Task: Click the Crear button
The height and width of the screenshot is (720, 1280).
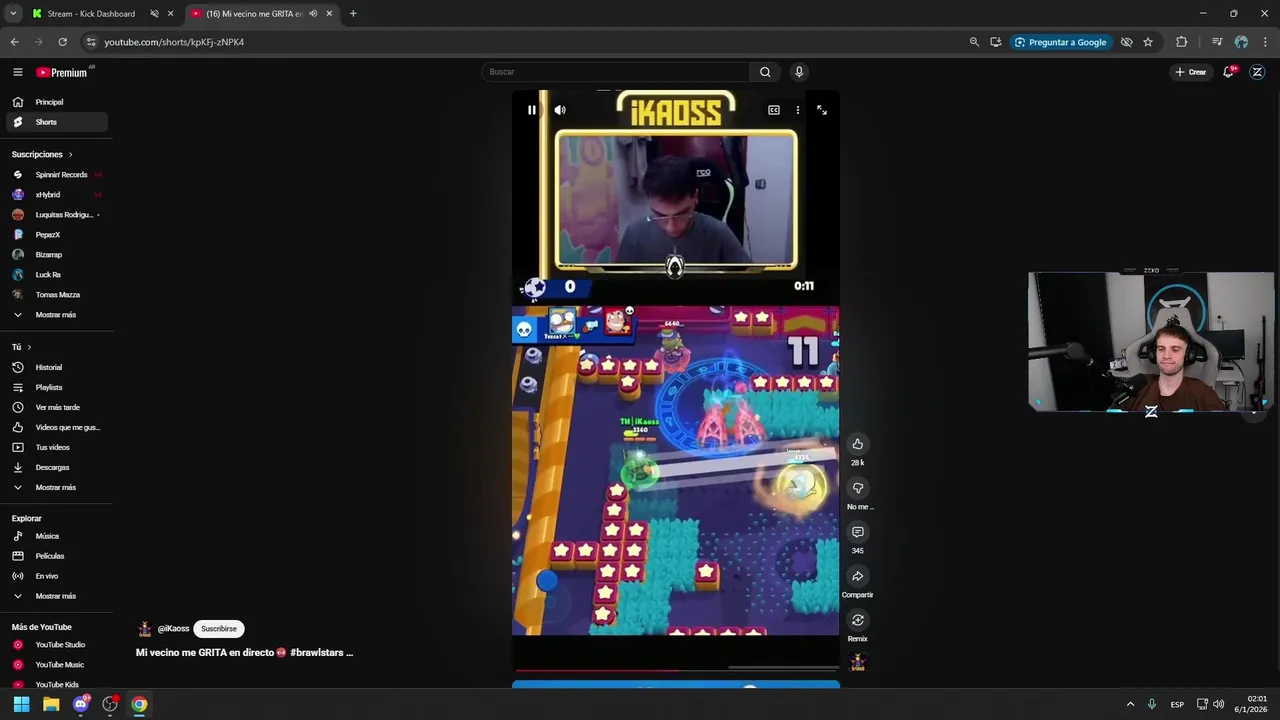Action: pyautogui.click(x=1190, y=72)
